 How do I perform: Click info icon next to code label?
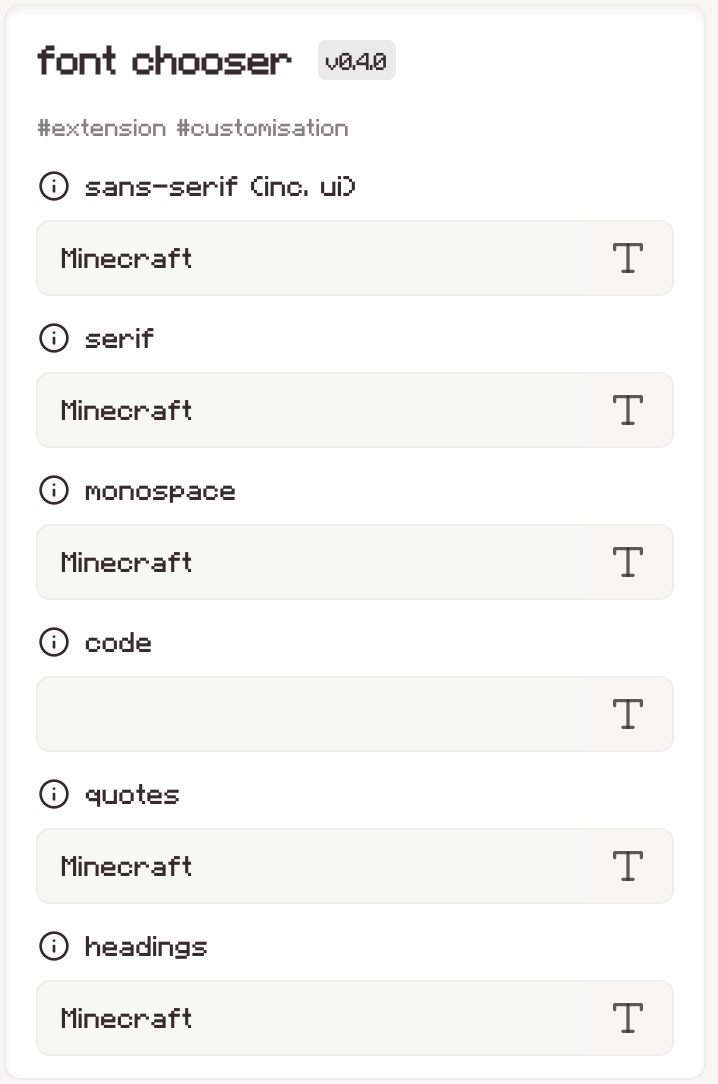coord(54,642)
